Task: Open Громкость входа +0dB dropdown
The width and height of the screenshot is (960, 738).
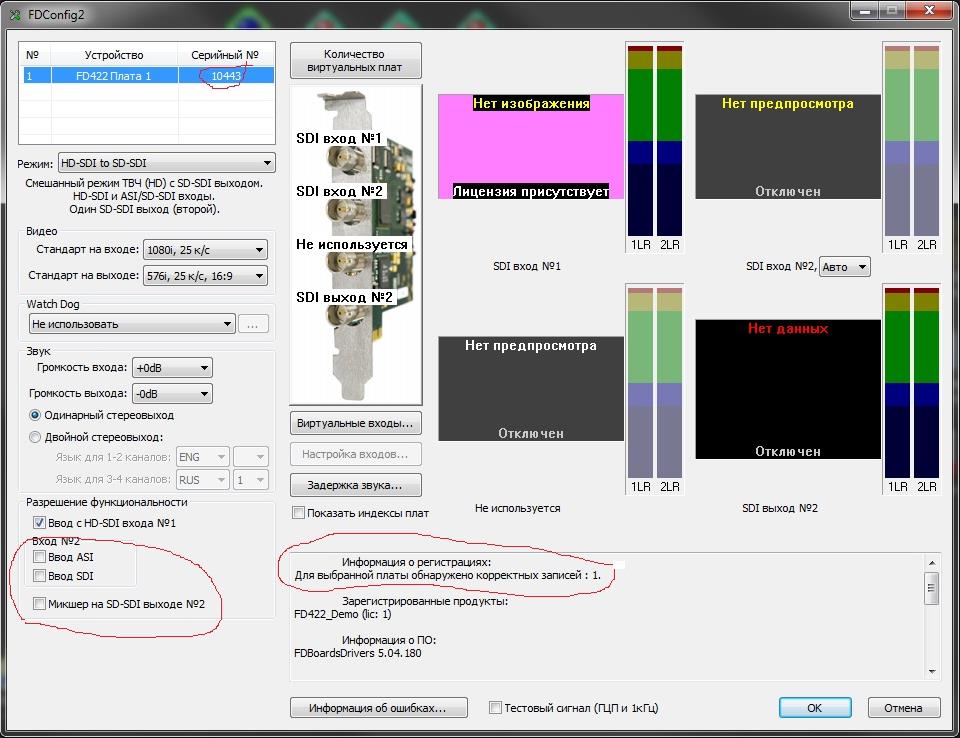Action: tap(173, 367)
